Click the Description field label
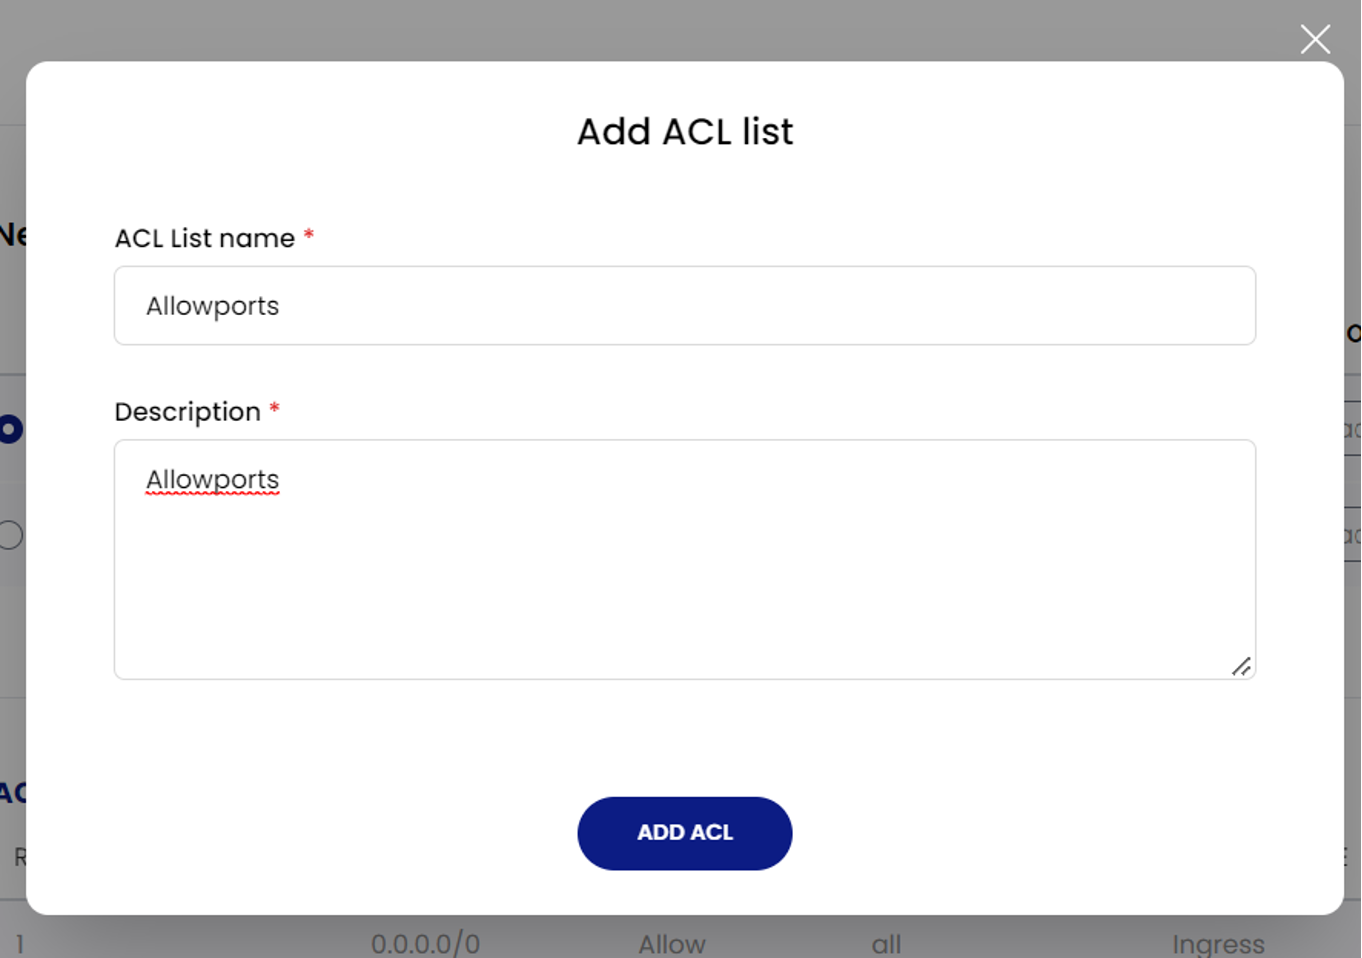The image size is (1362, 958). point(187,411)
